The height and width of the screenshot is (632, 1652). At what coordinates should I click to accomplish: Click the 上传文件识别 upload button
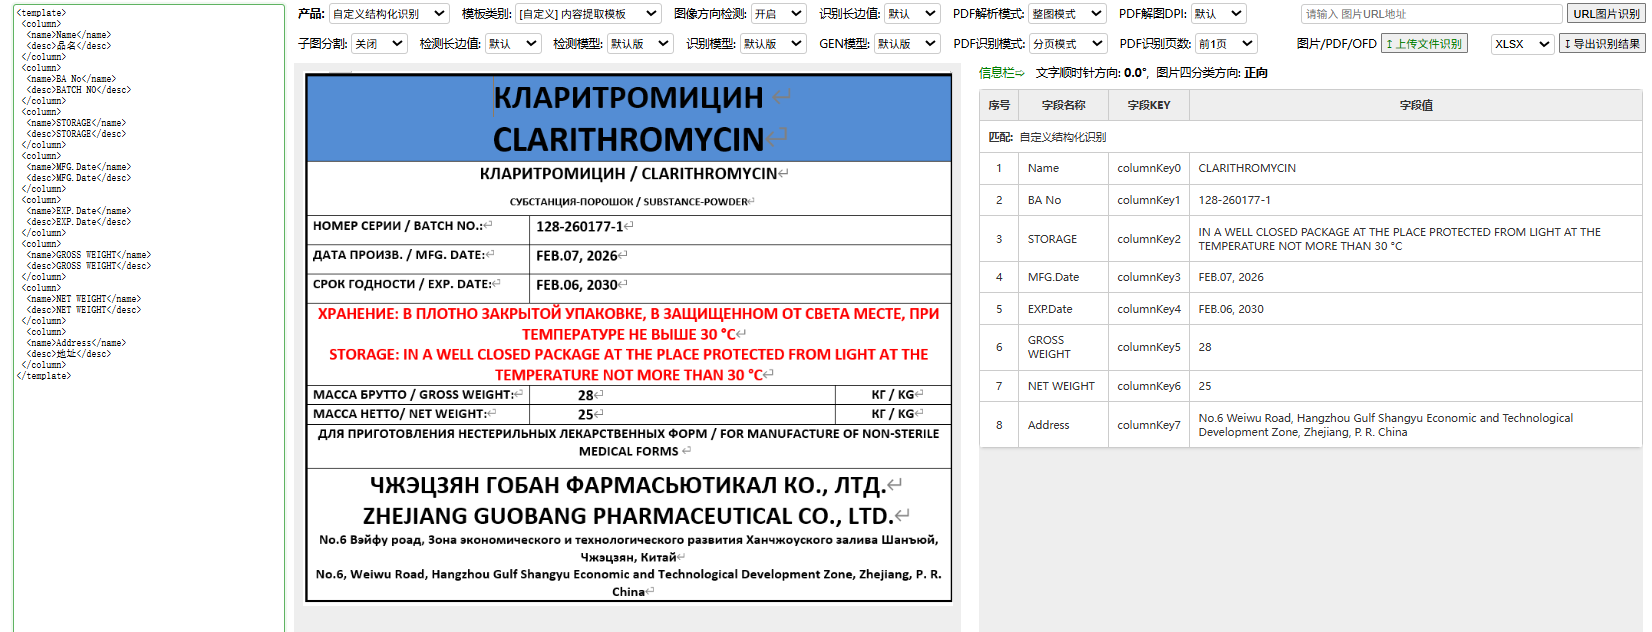point(1424,44)
